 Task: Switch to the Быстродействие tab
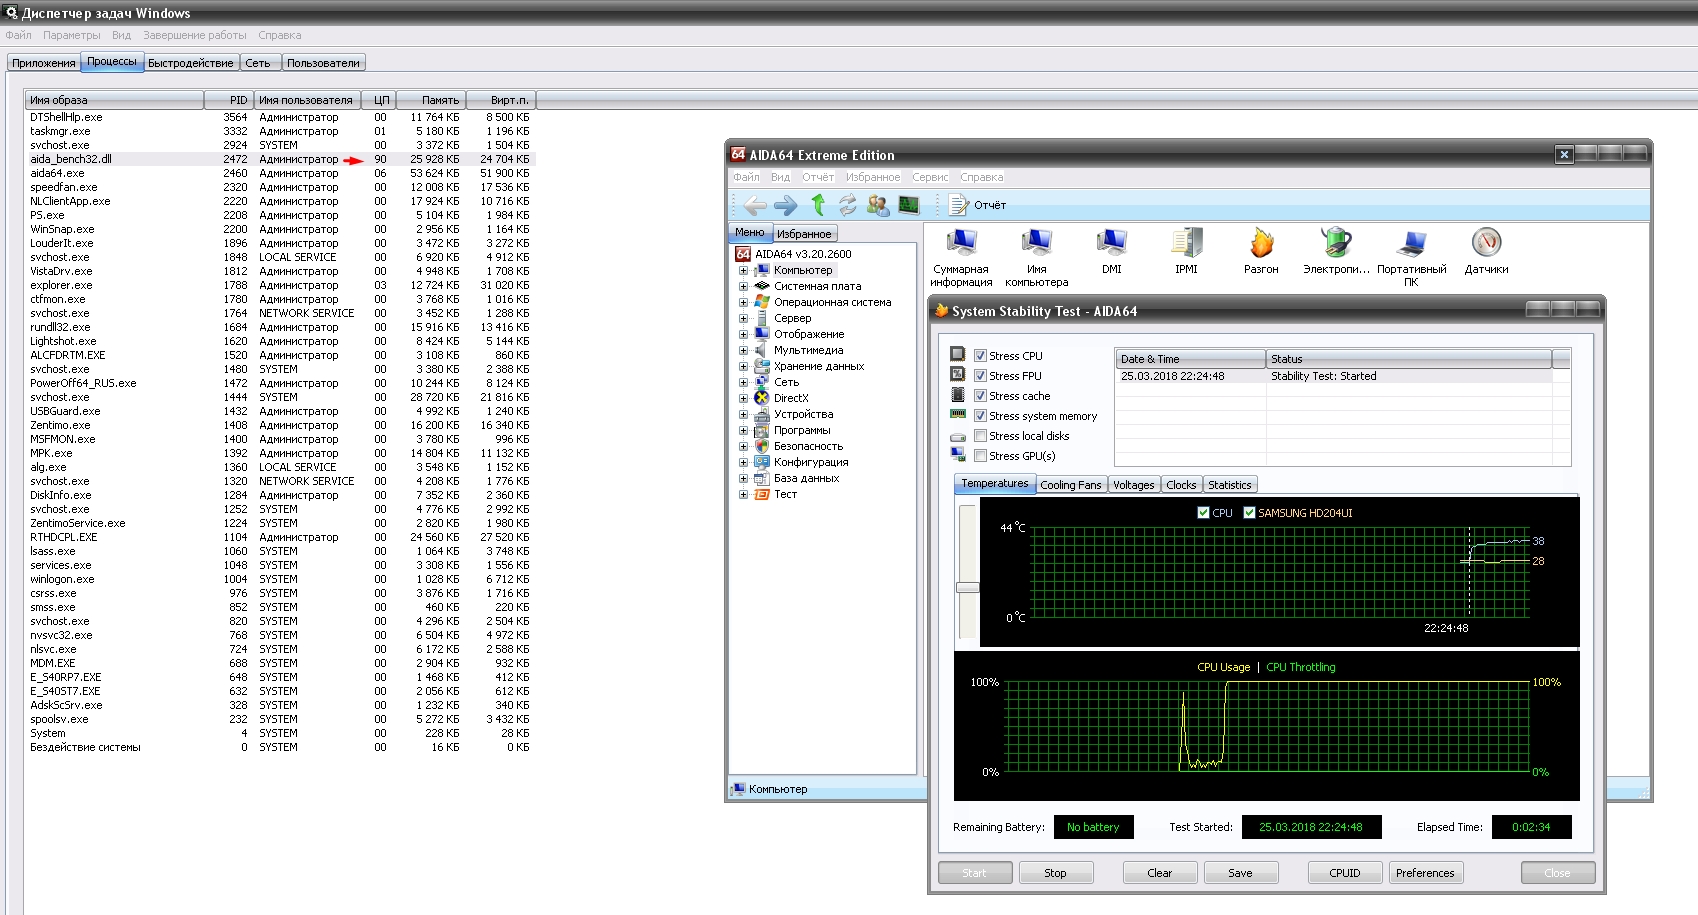coord(190,63)
